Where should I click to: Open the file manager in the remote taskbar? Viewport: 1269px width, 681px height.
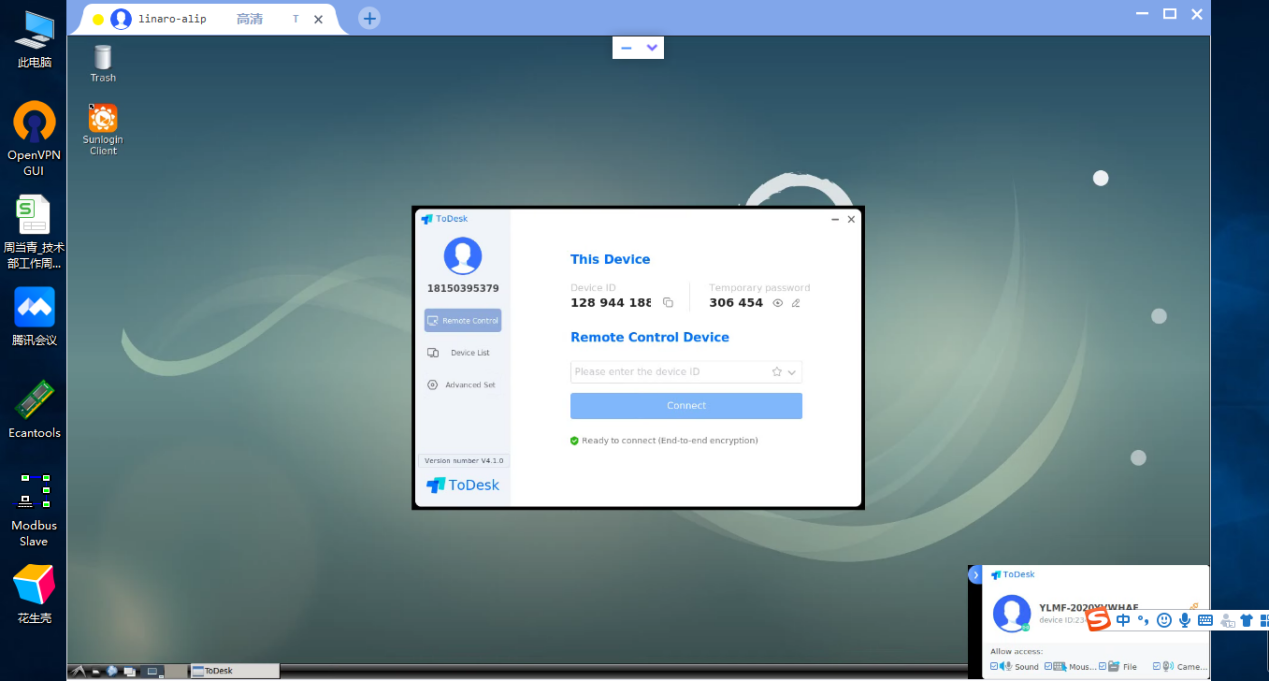(x=96, y=671)
